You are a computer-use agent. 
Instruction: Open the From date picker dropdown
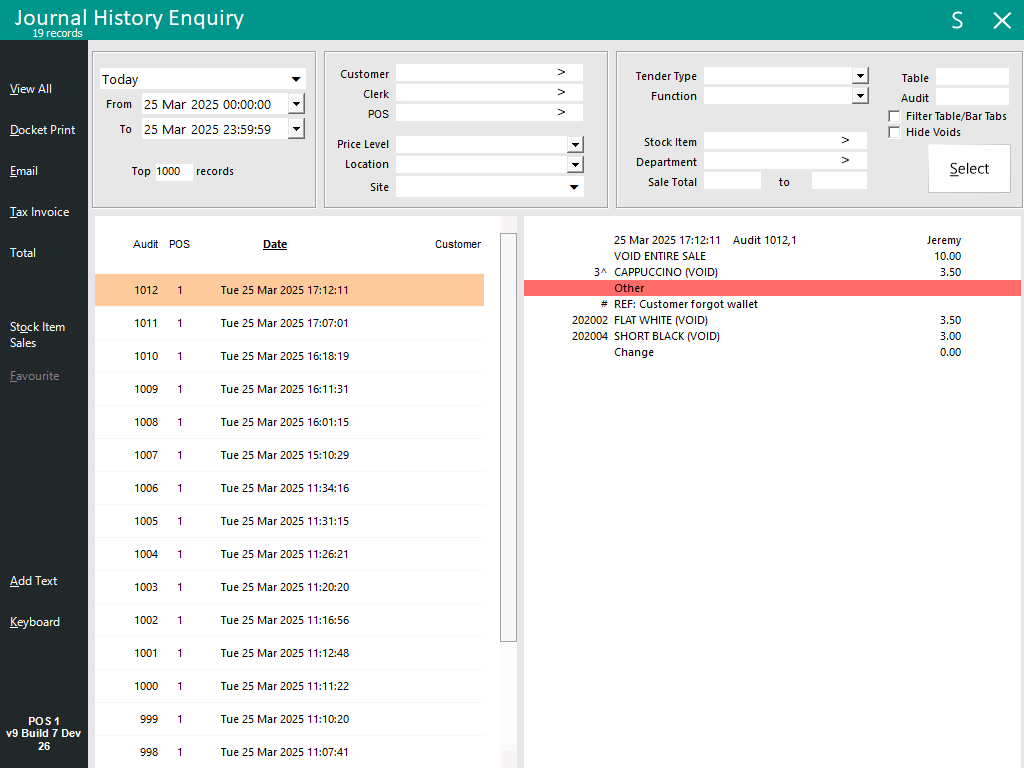tap(296, 104)
